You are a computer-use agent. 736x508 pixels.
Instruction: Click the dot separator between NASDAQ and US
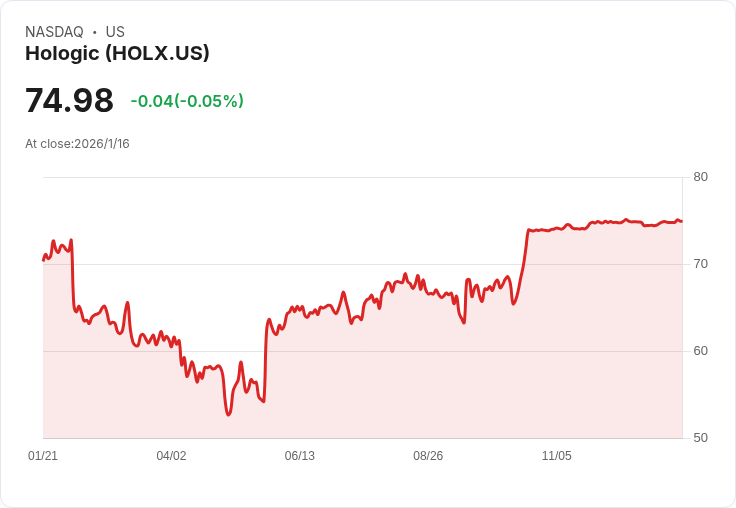click(x=94, y=32)
